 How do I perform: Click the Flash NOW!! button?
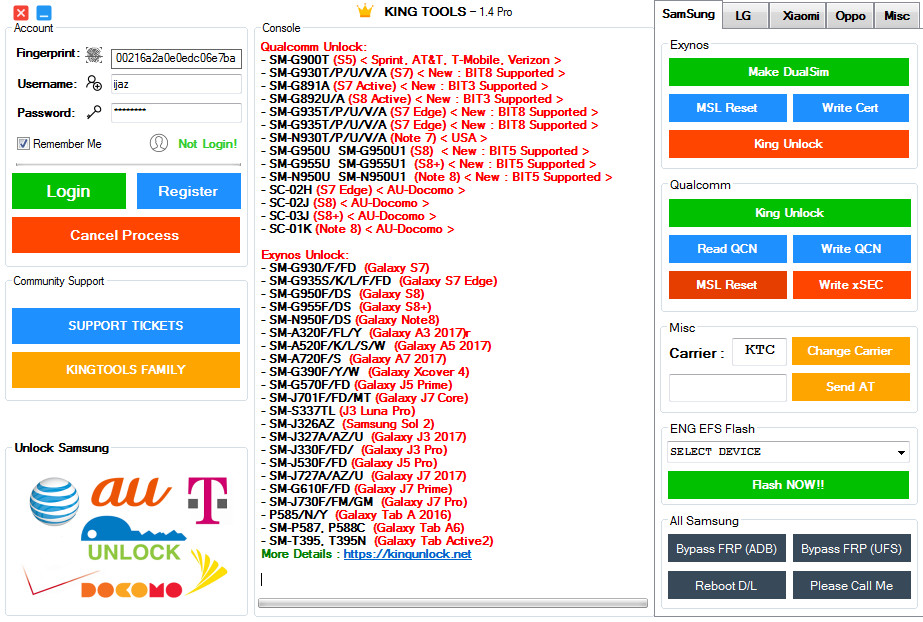click(788, 485)
